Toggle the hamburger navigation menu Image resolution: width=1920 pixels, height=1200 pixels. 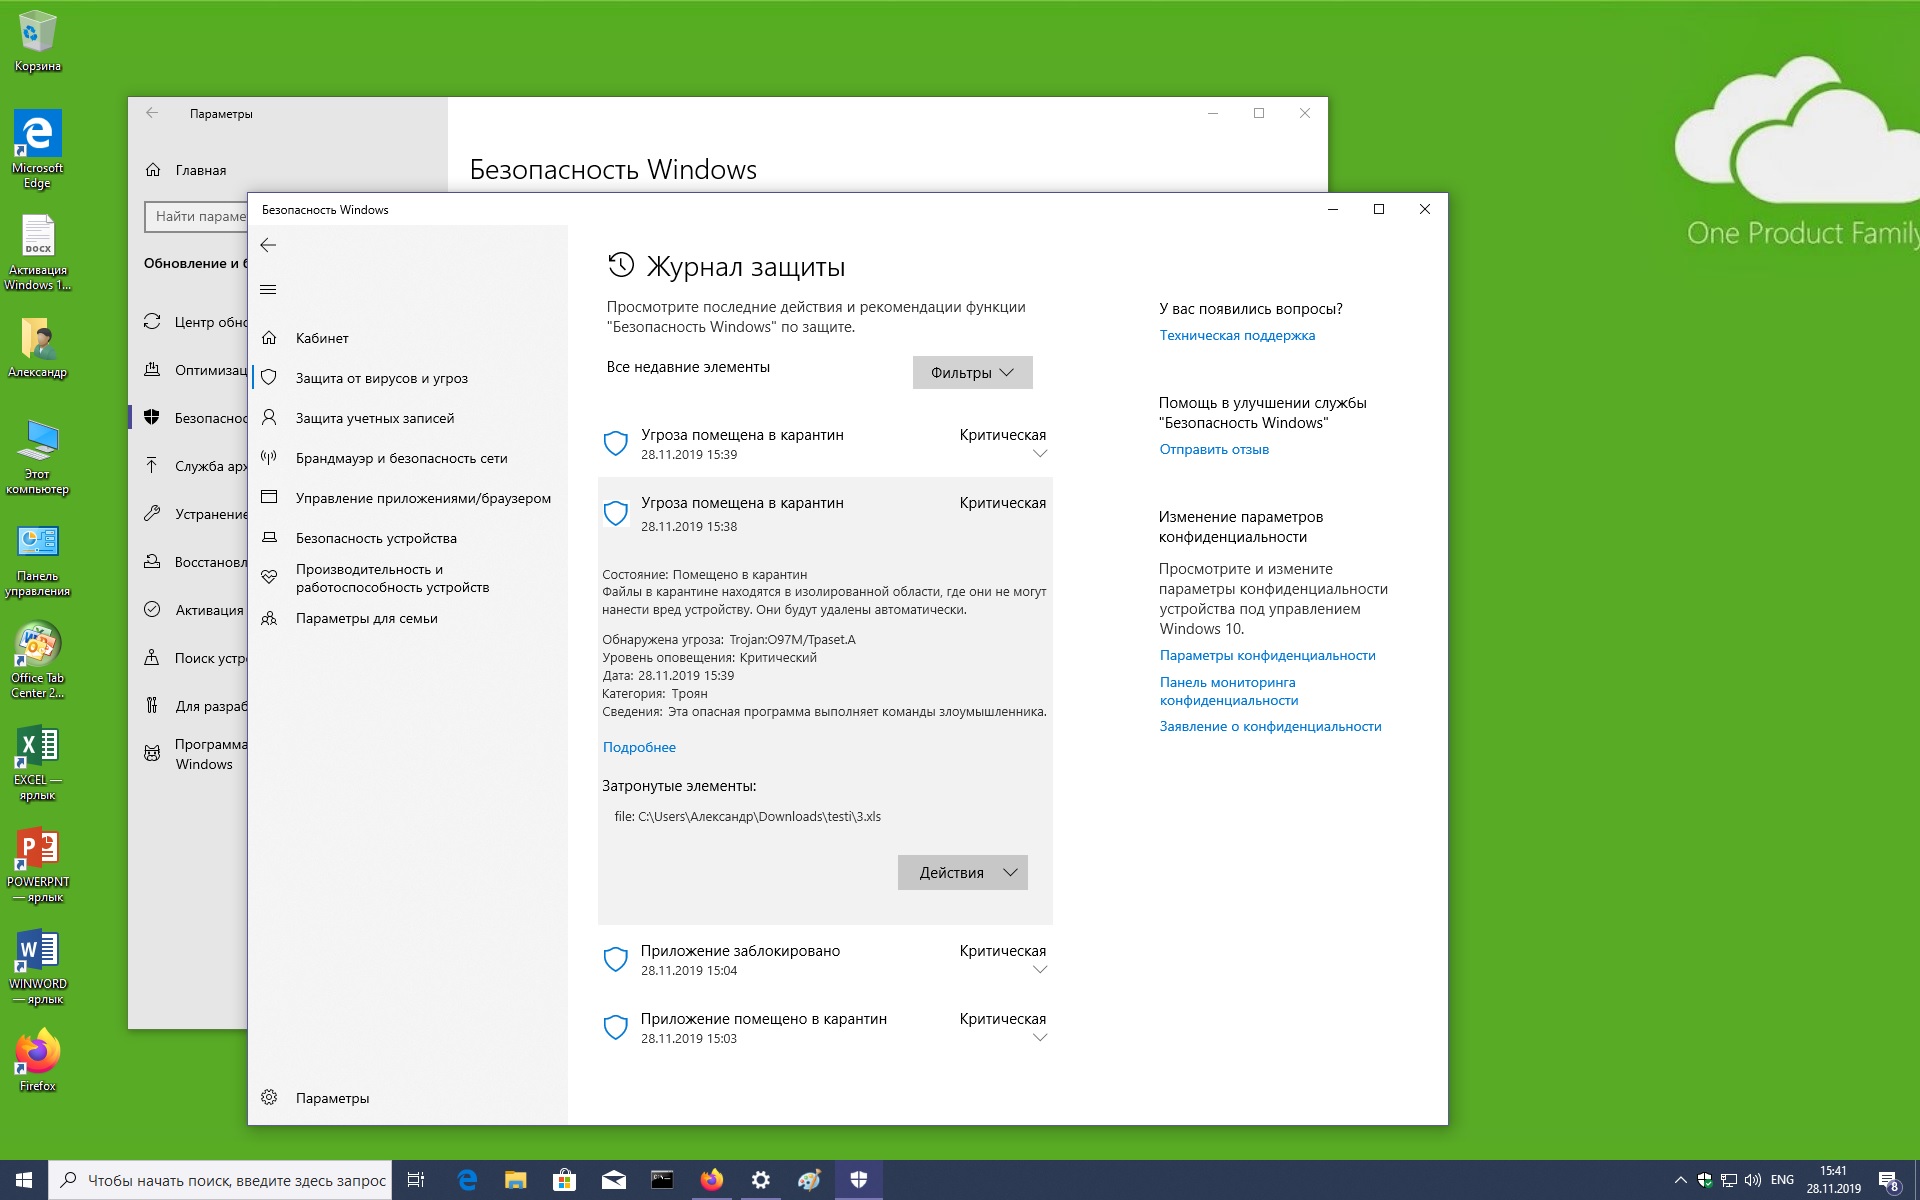point(268,290)
